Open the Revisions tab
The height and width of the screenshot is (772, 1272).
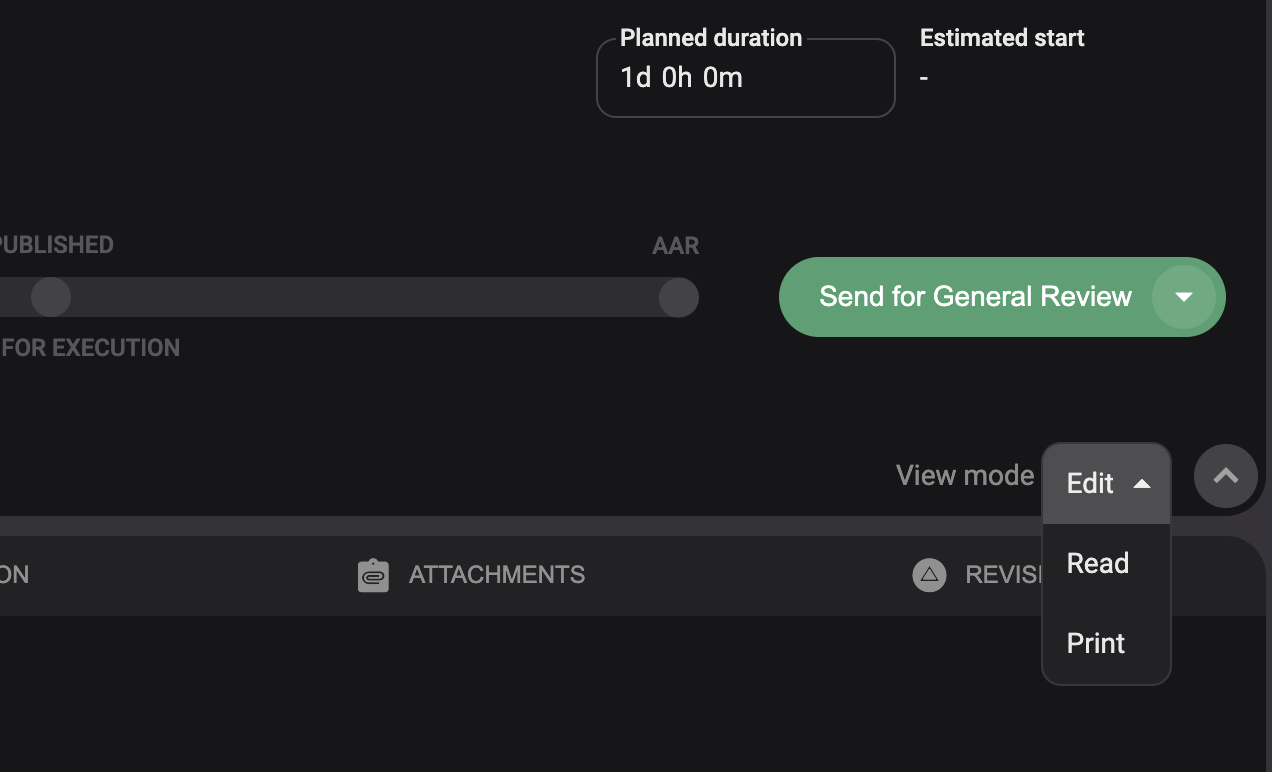[1000, 575]
